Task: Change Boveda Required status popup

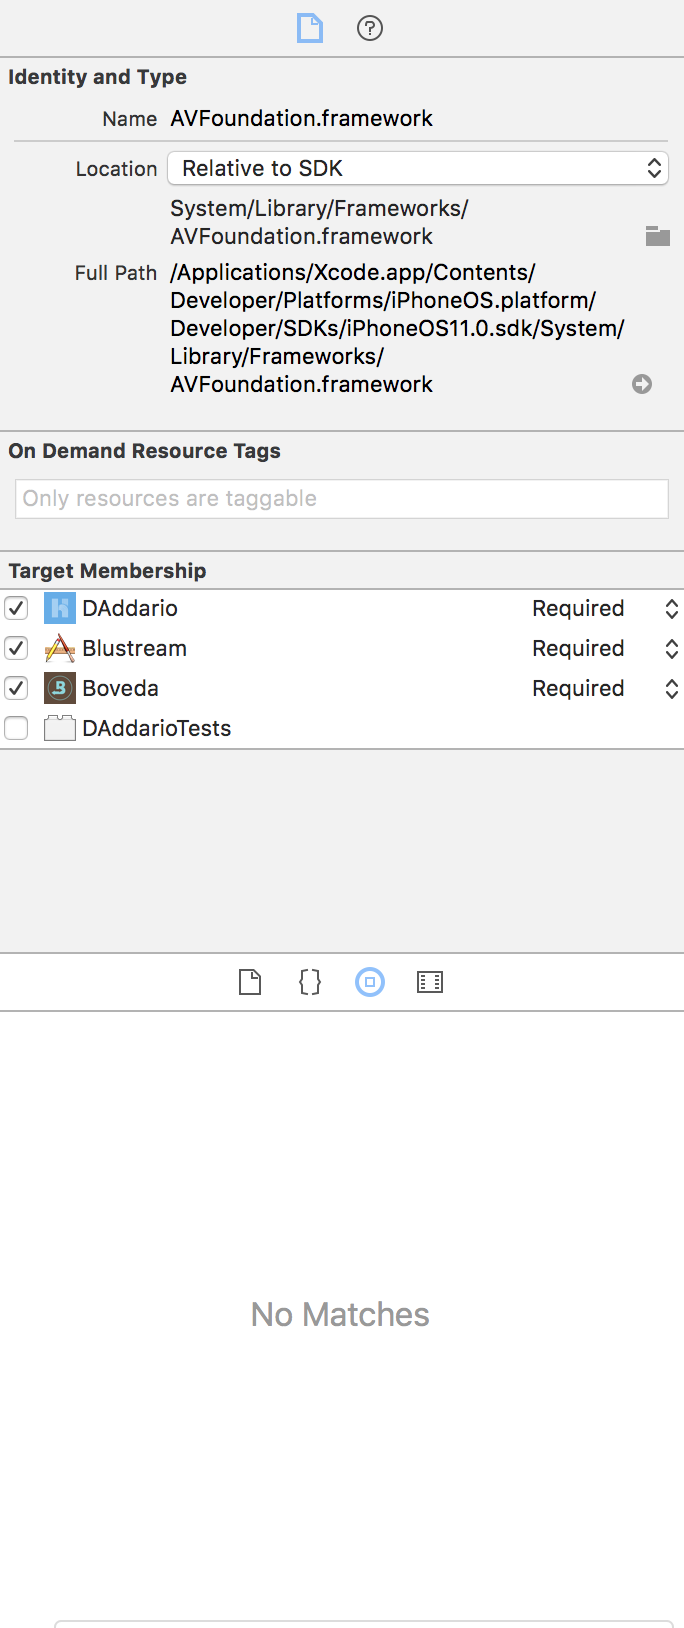Action: (605, 688)
